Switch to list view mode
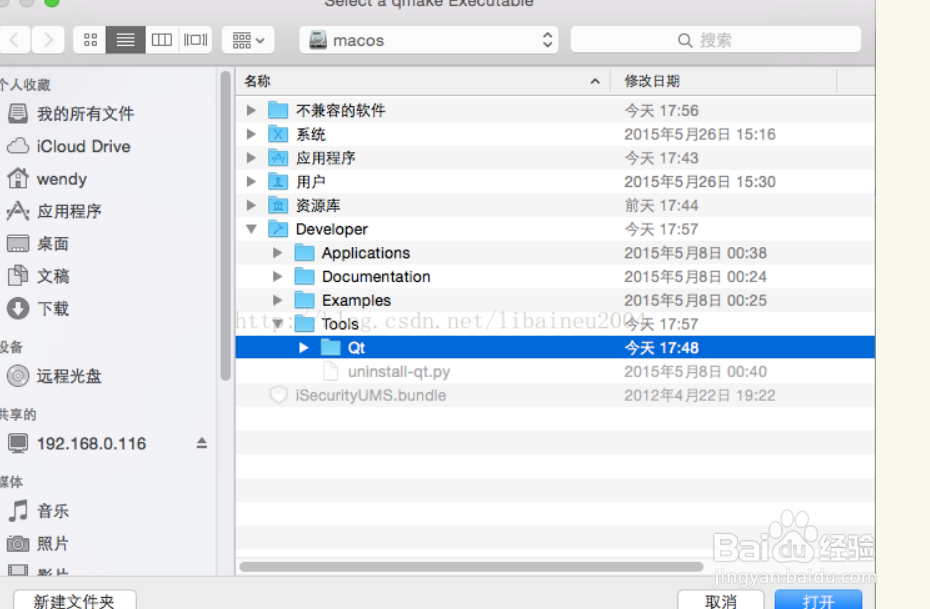Screen dimensions: 930x609 point(124,39)
